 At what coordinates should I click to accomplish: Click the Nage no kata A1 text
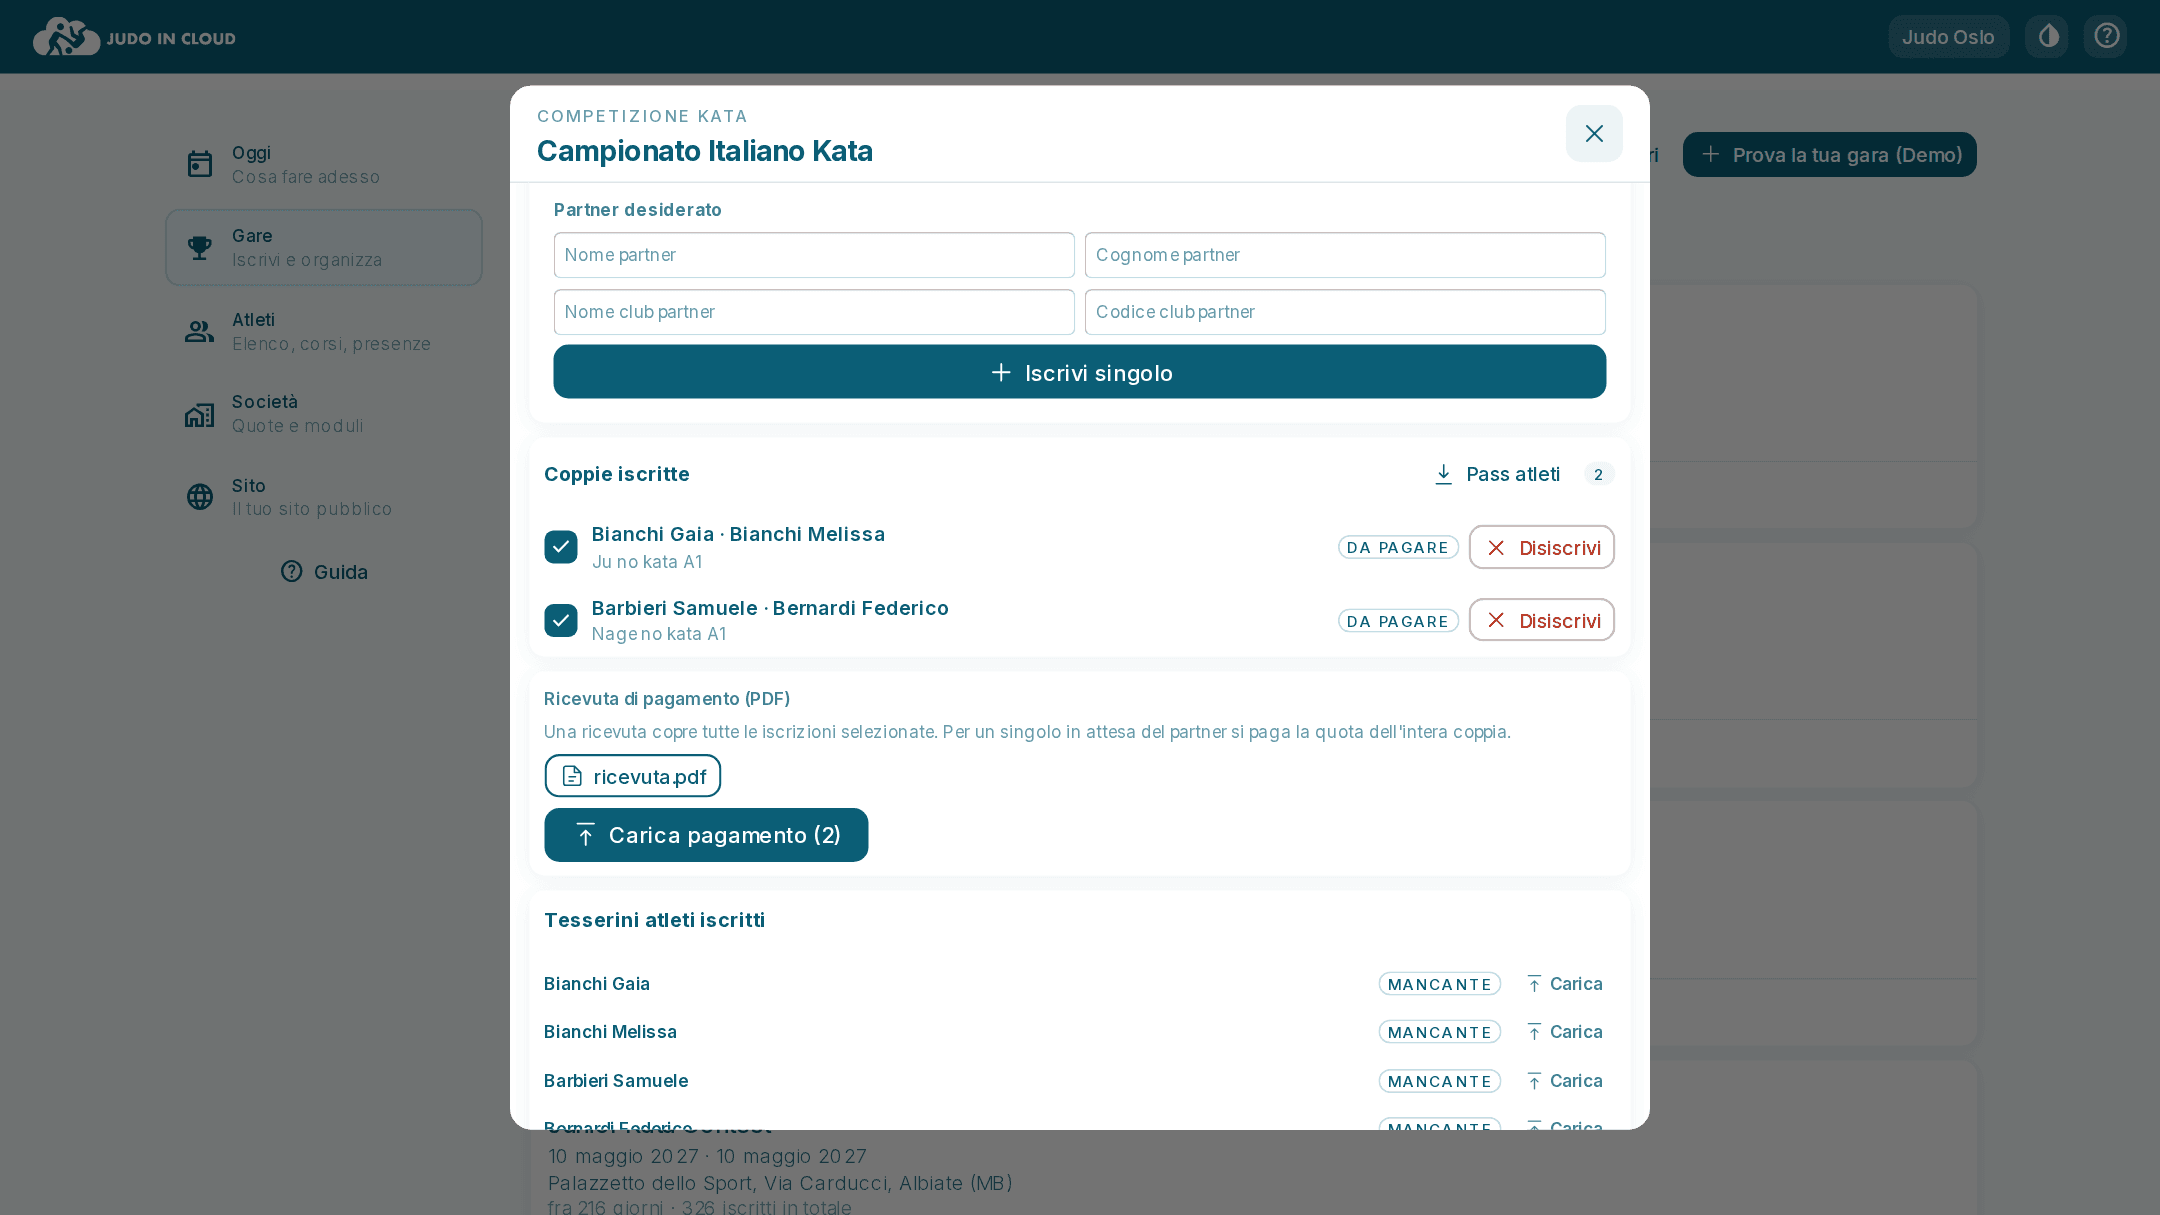click(x=659, y=634)
